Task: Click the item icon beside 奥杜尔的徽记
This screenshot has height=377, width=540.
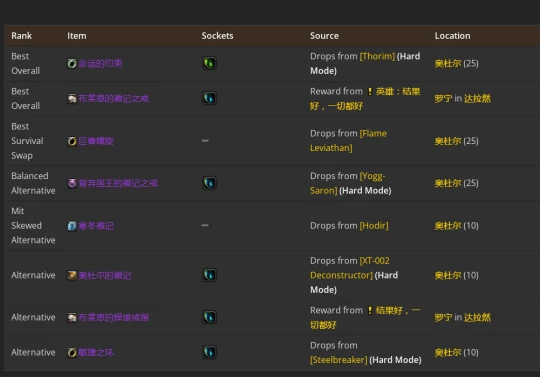Action: point(72,275)
